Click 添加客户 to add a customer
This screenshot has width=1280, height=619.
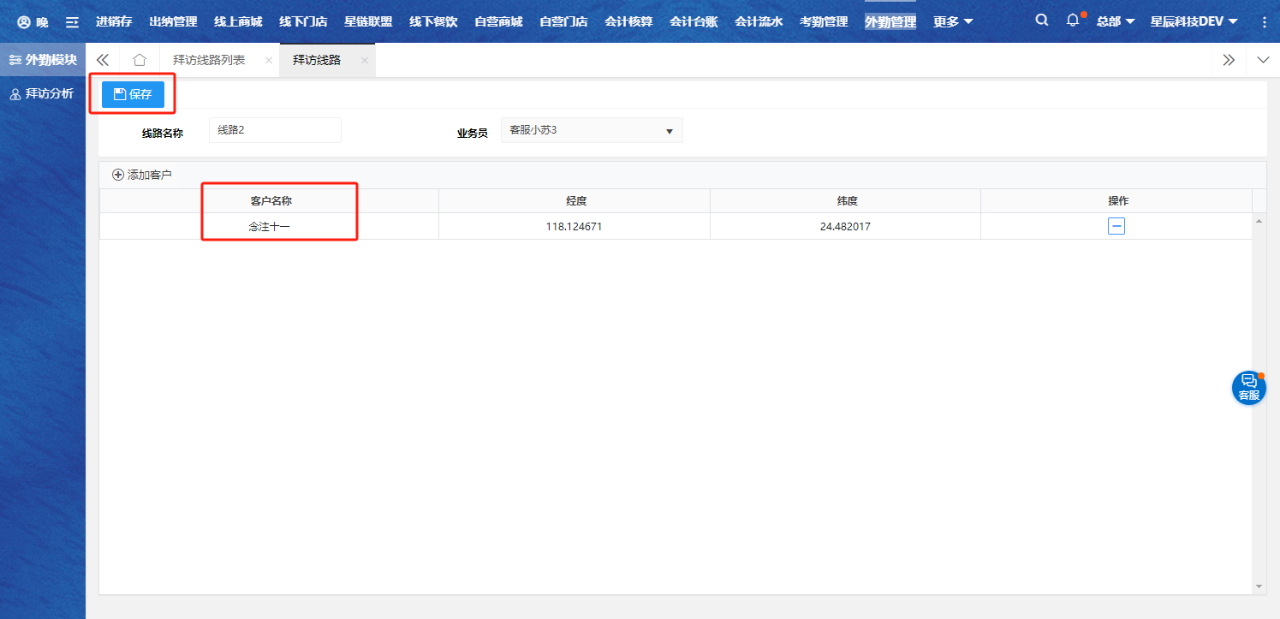point(142,175)
